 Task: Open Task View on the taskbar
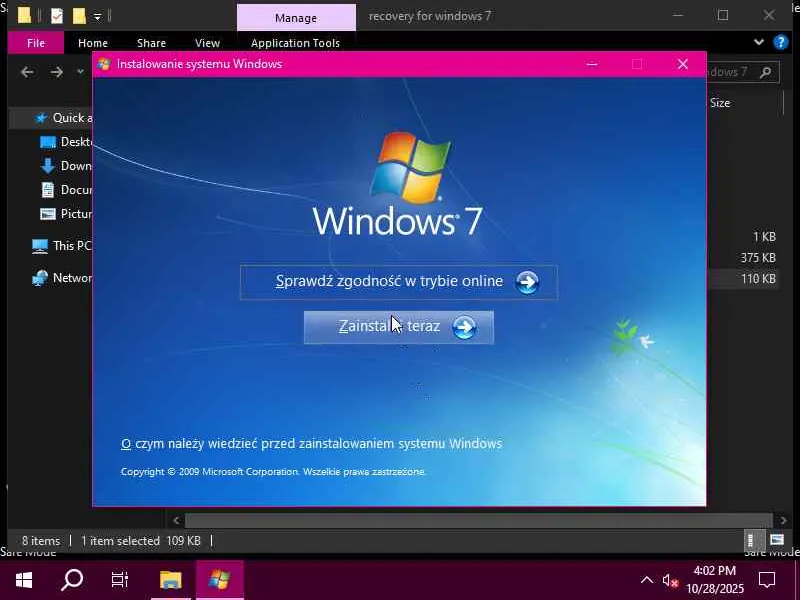point(120,580)
